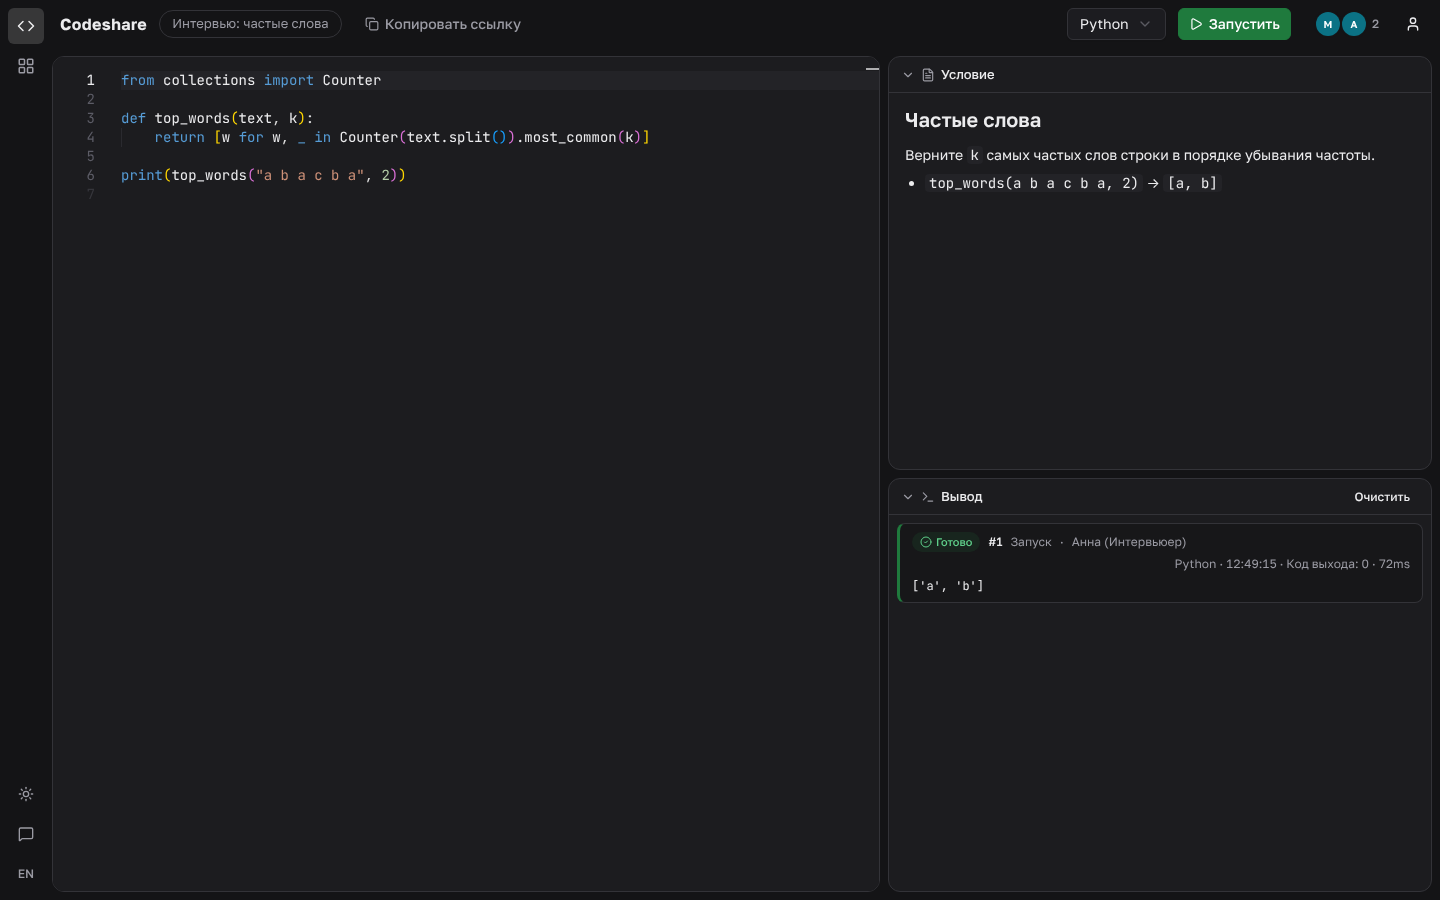Collapse the Вывод panel chevron
Viewport: 1440px width, 900px height.
coord(908,497)
